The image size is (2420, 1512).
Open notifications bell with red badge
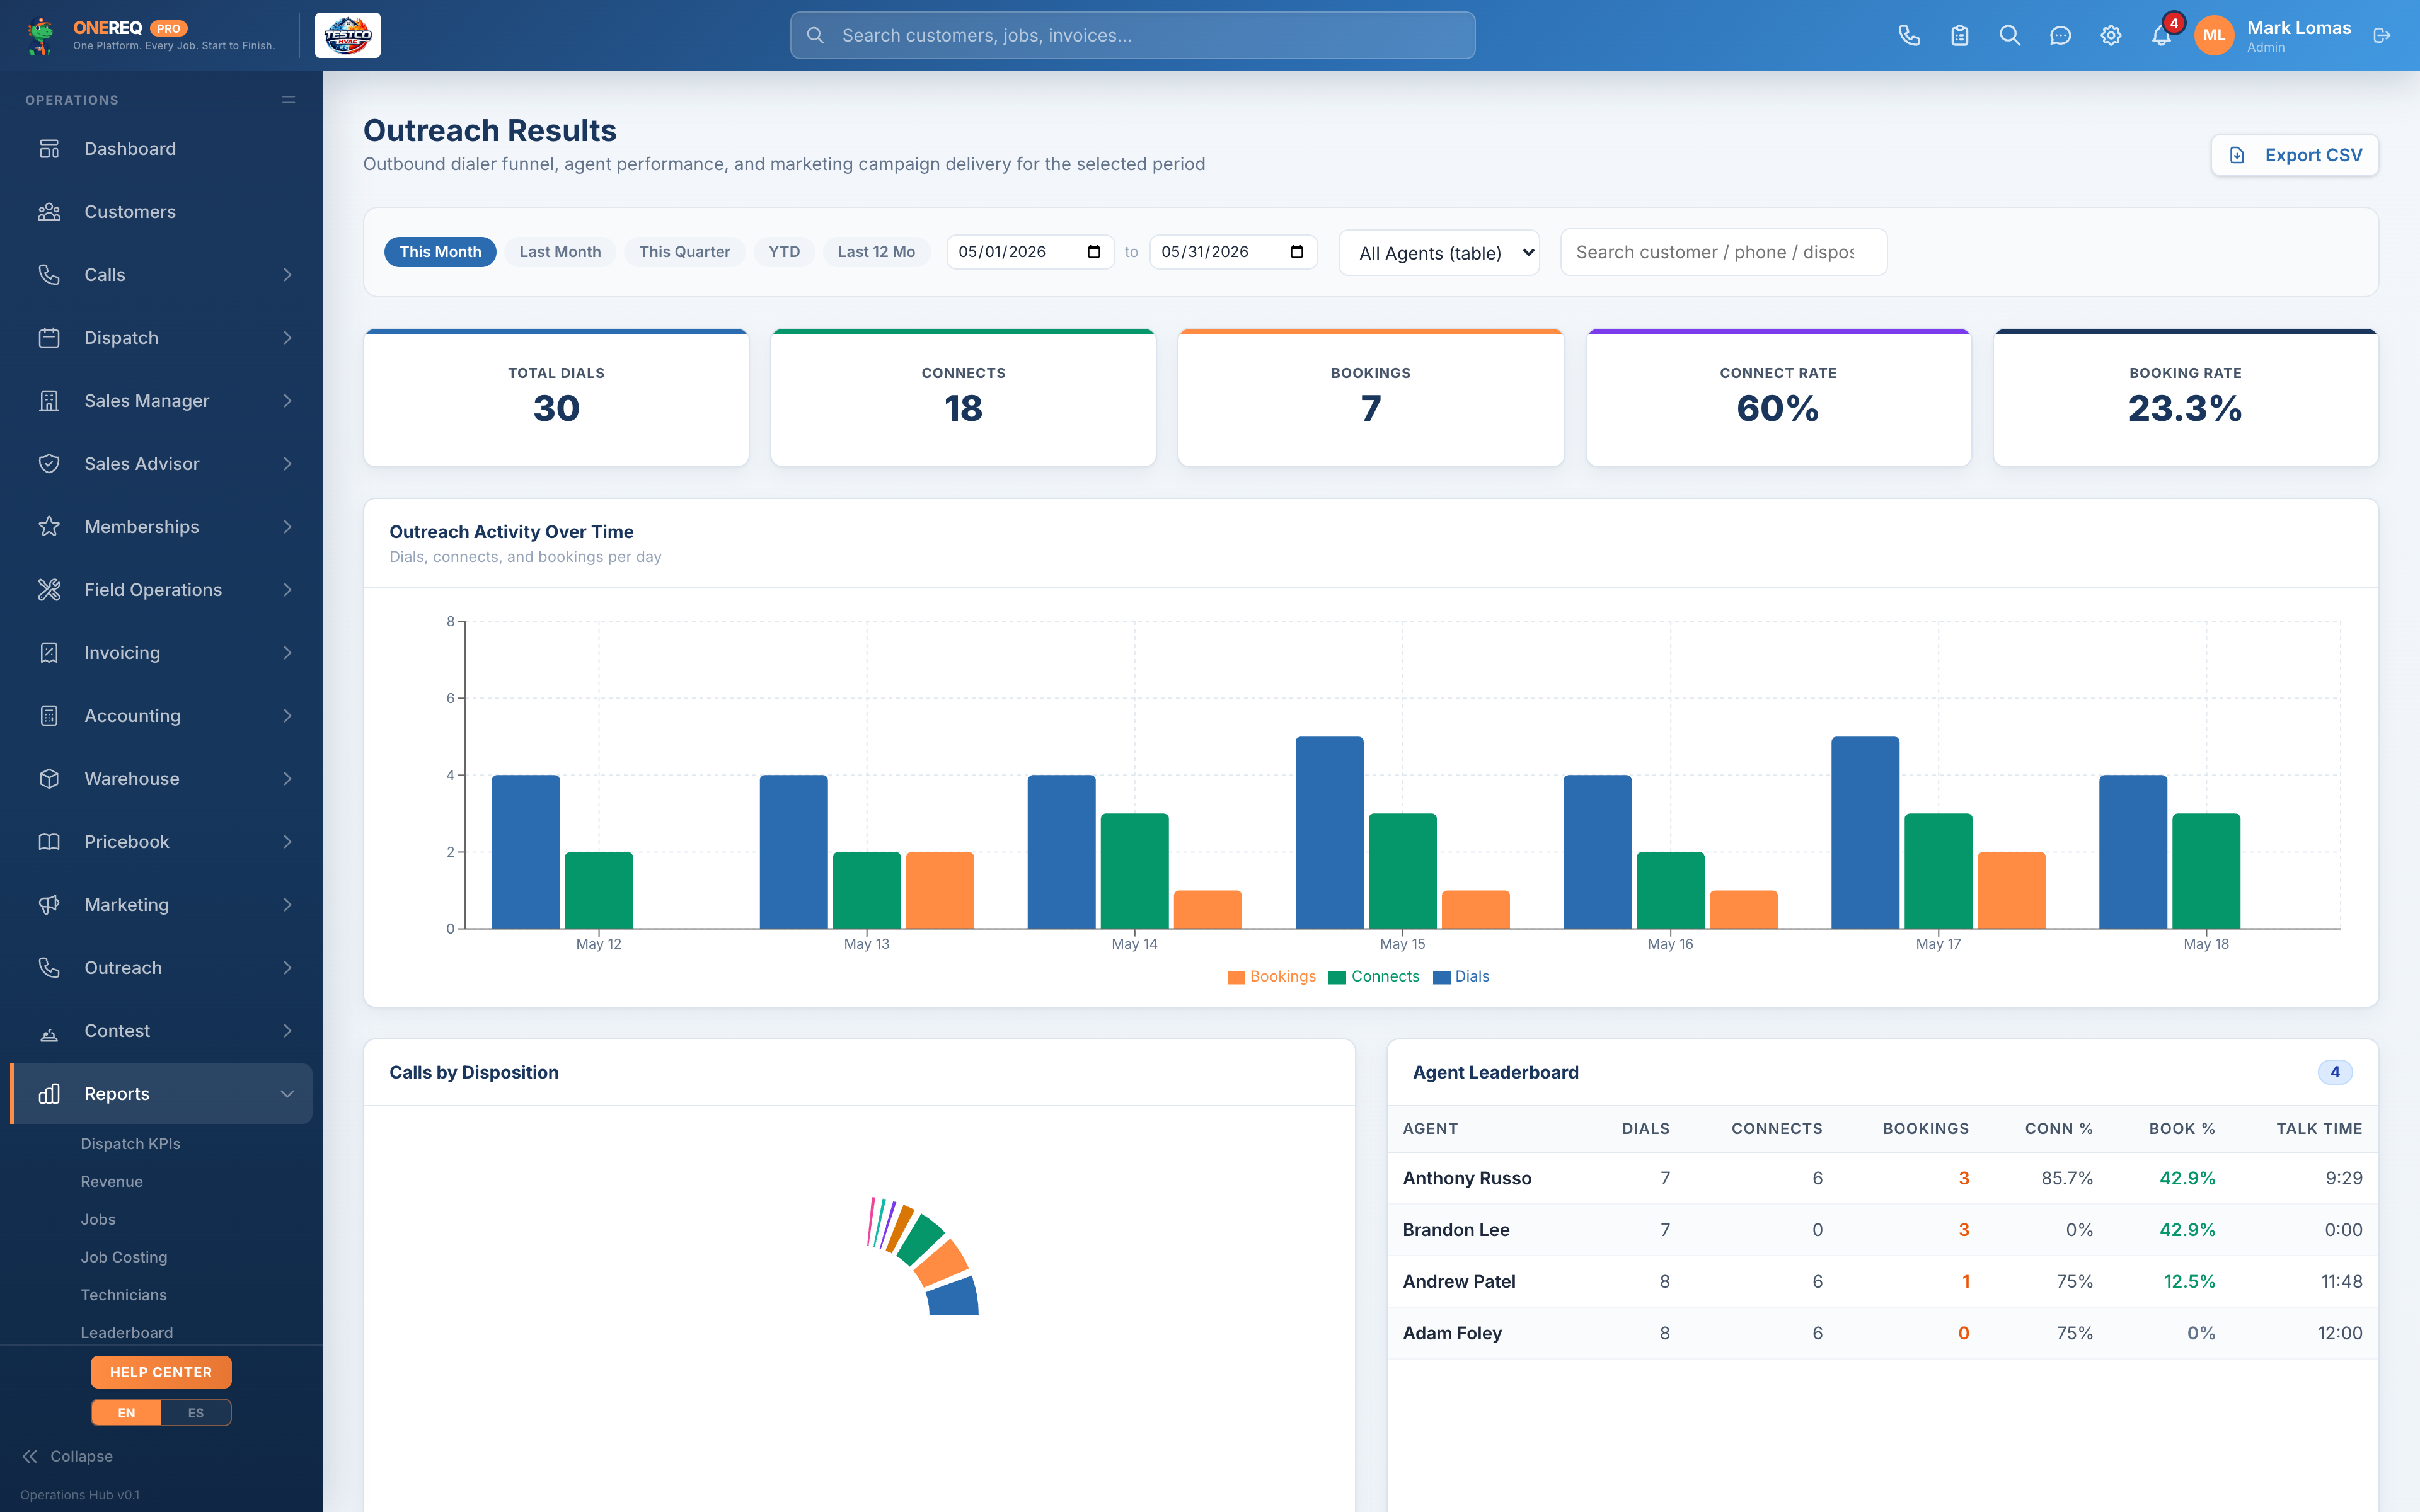[2161, 36]
